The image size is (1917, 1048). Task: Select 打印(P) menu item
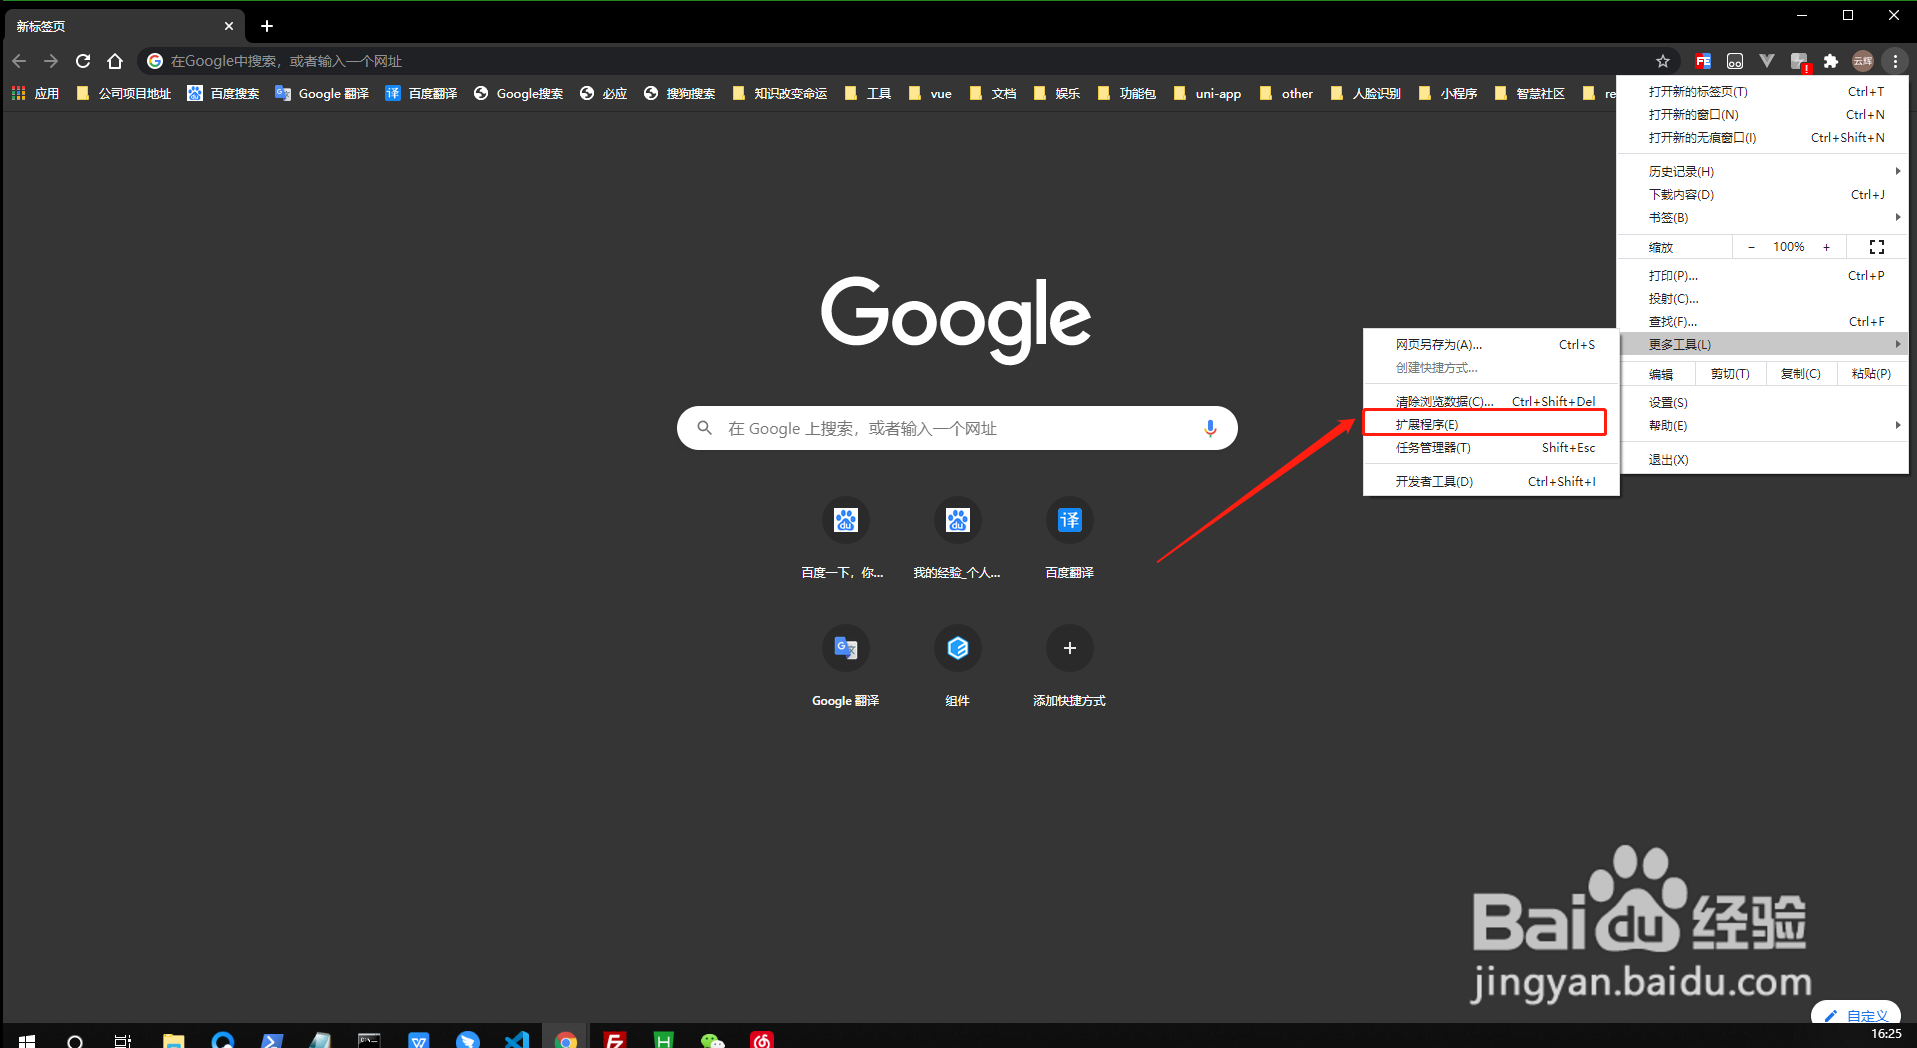point(1763,275)
